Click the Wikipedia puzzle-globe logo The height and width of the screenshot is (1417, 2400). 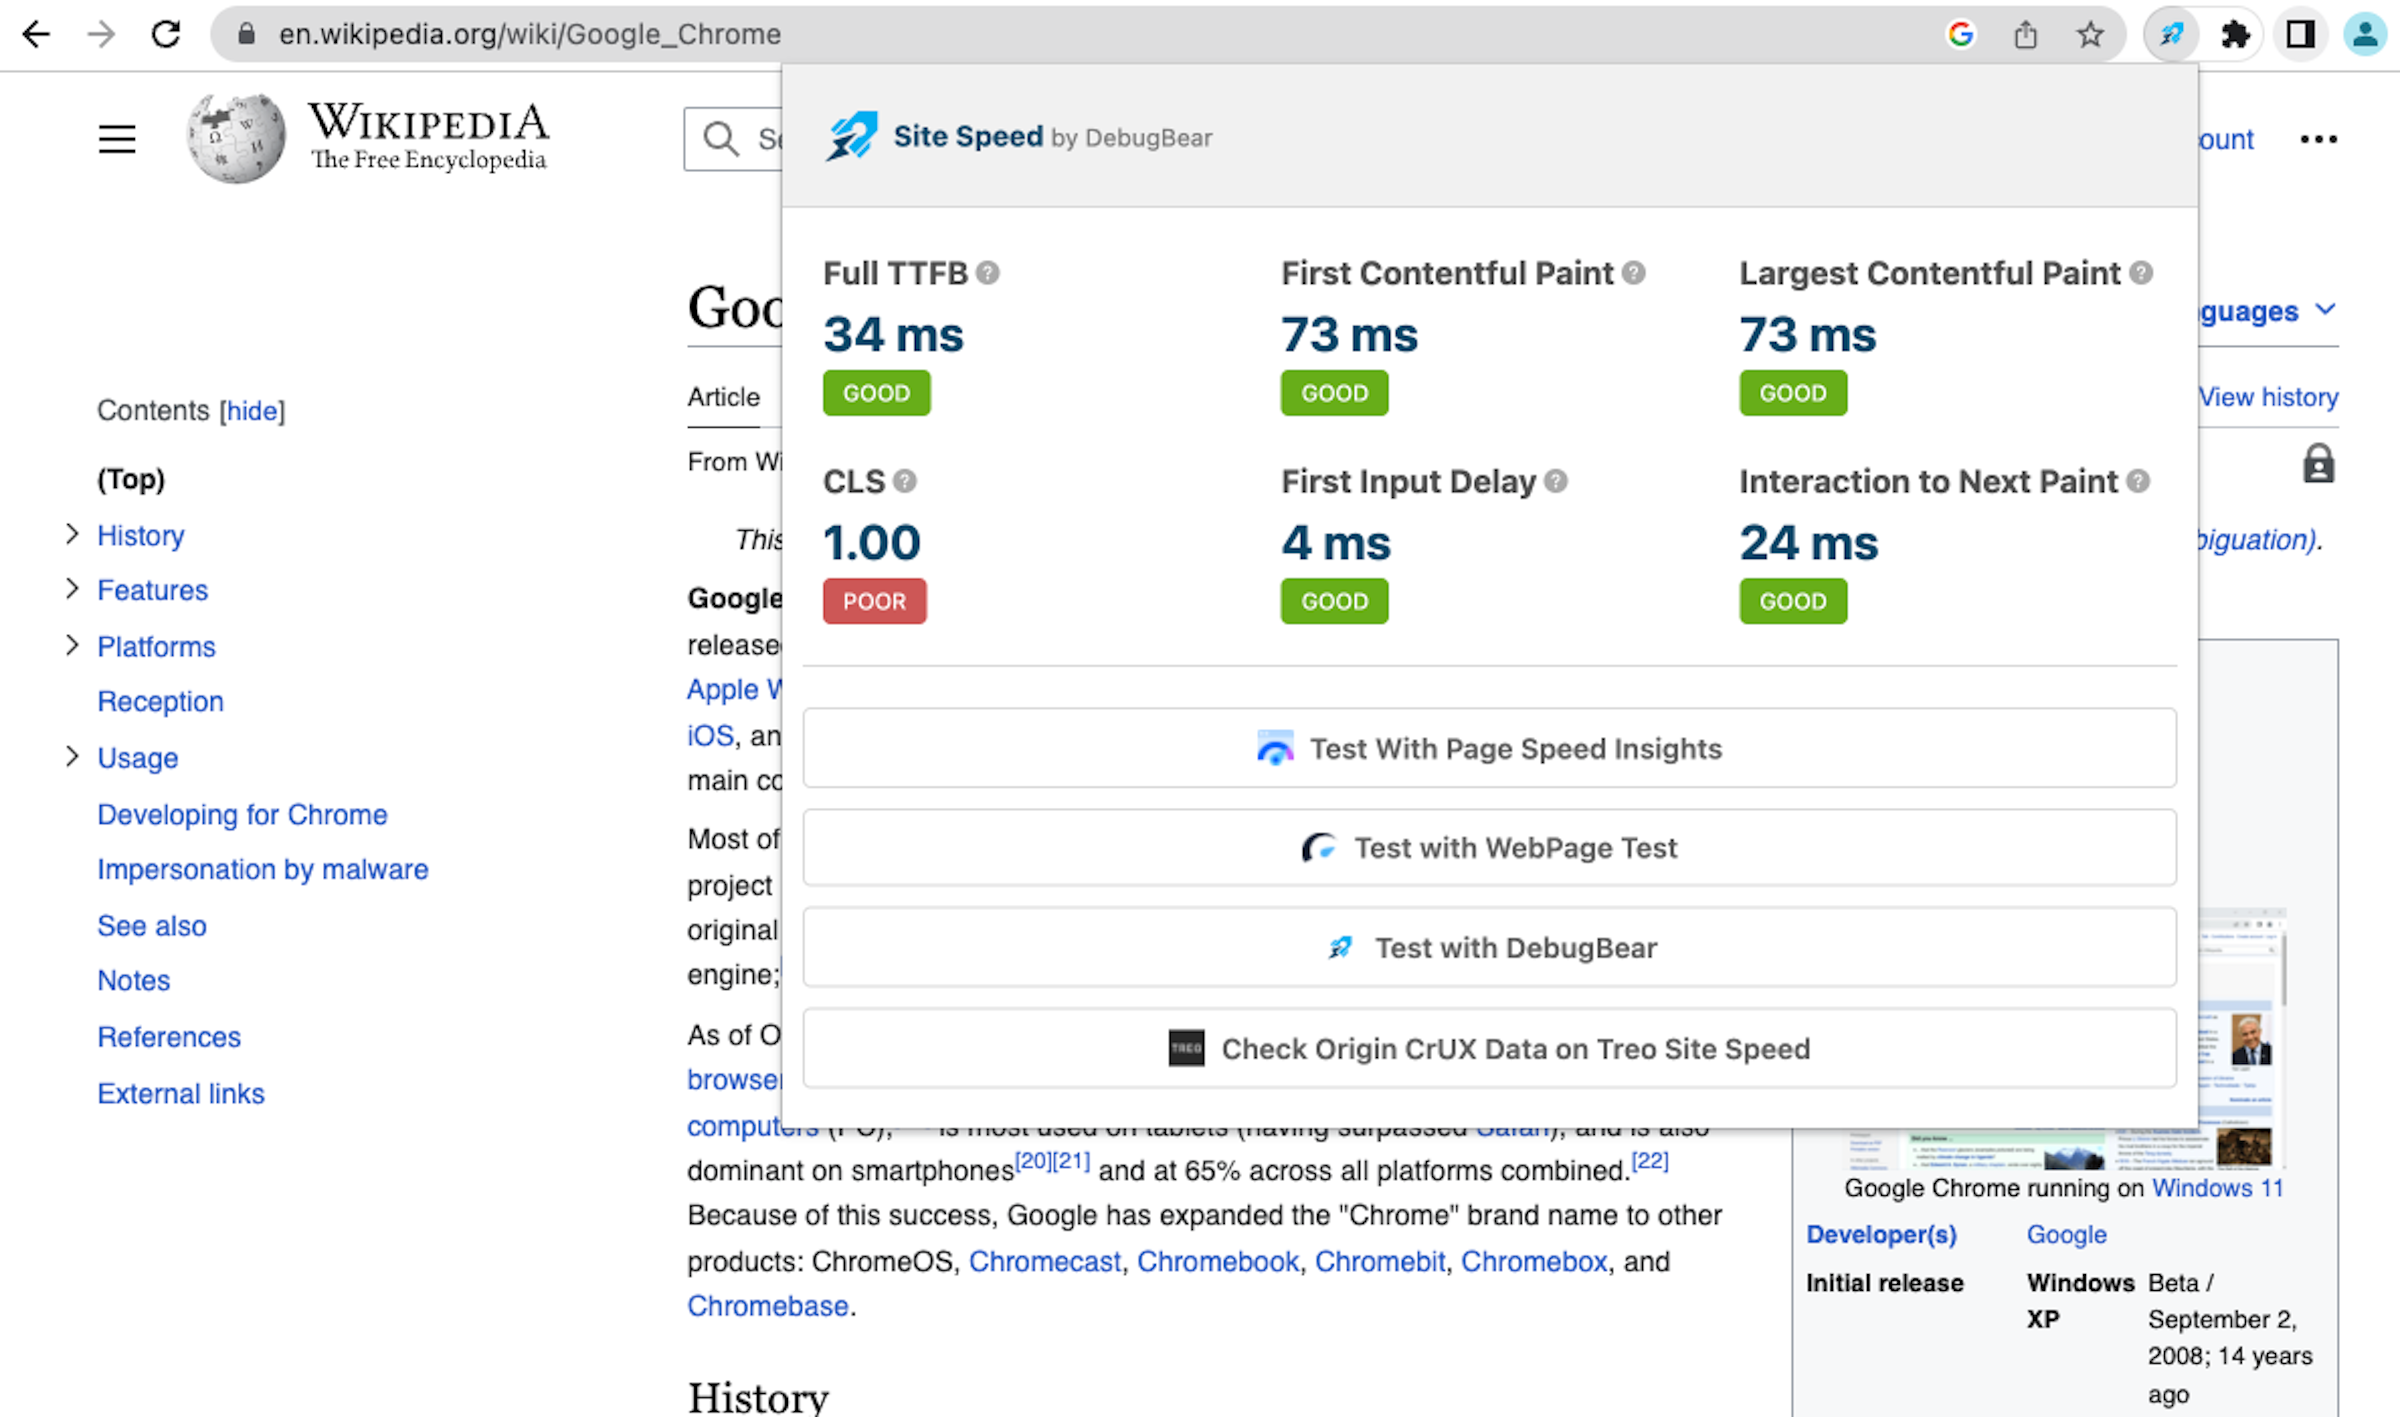tap(235, 137)
